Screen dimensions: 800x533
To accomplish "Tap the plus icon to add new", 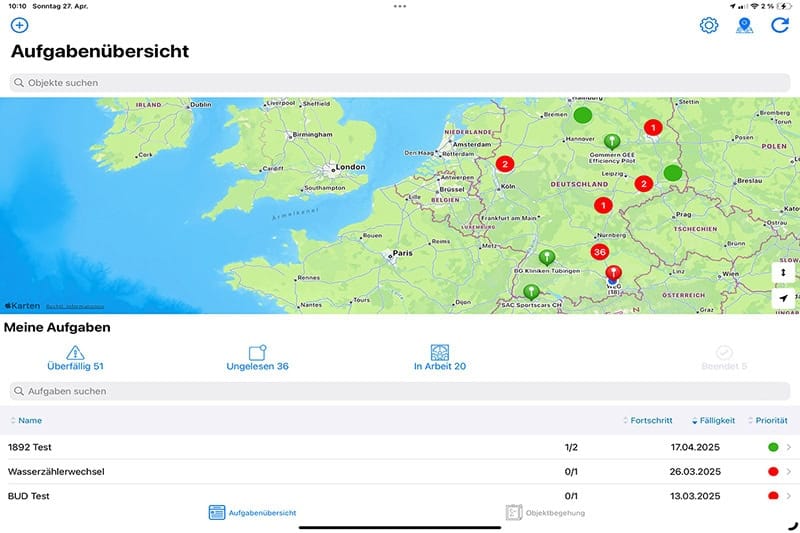I will pos(19,25).
